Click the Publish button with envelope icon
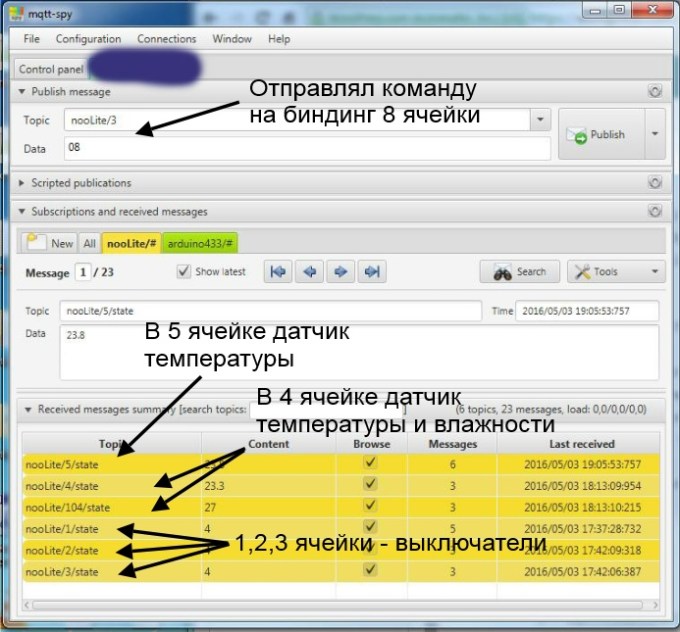This screenshot has height=632, width=680. pyautogui.click(x=598, y=134)
